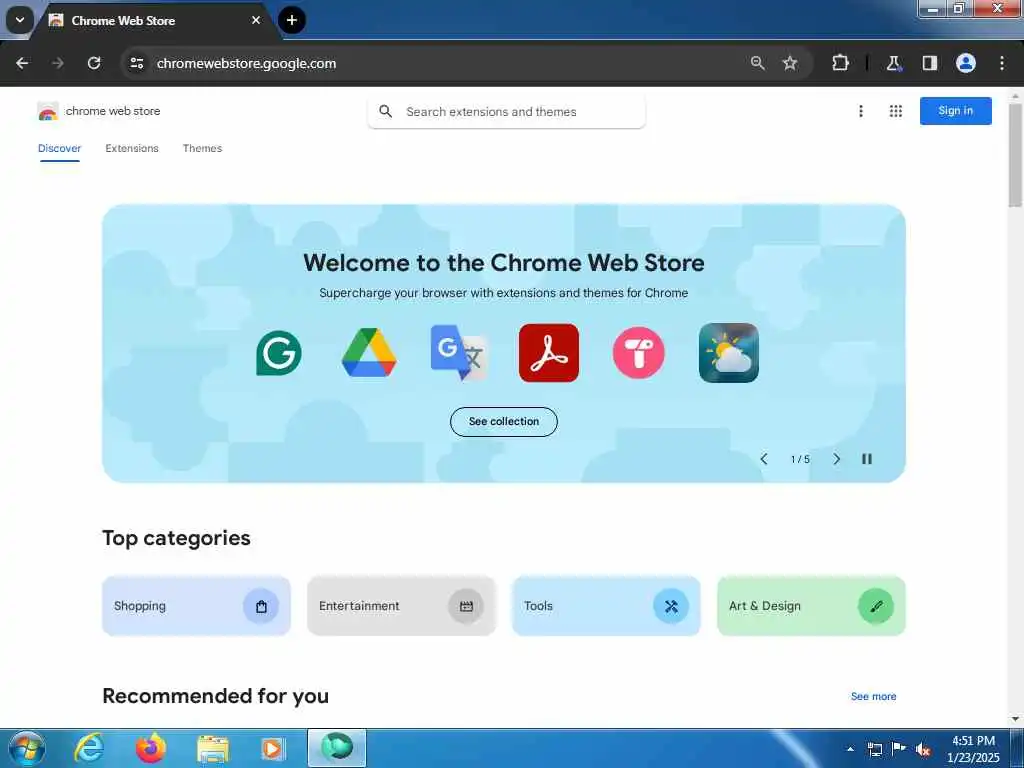1024x768 pixels.
Task: Click the Google Drive icon in banner
Action: point(369,353)
